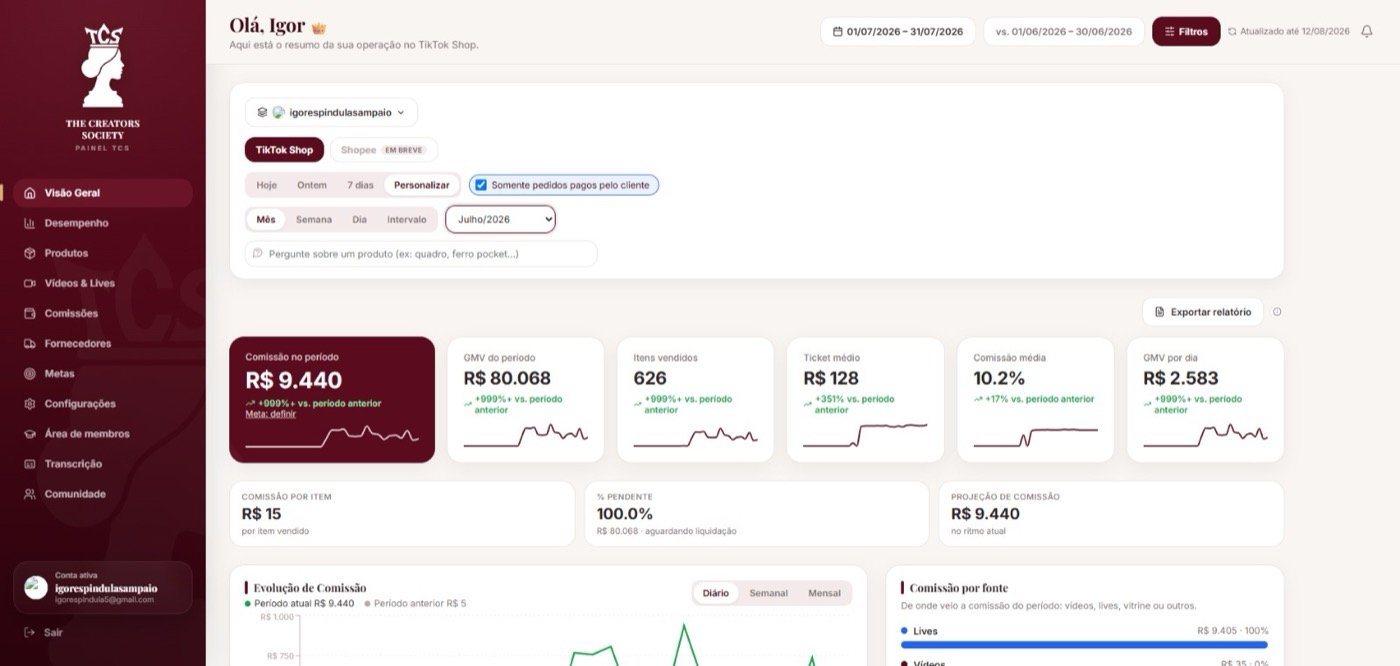
Task: Click the Comissão média card
Action: pos(1035,400)
